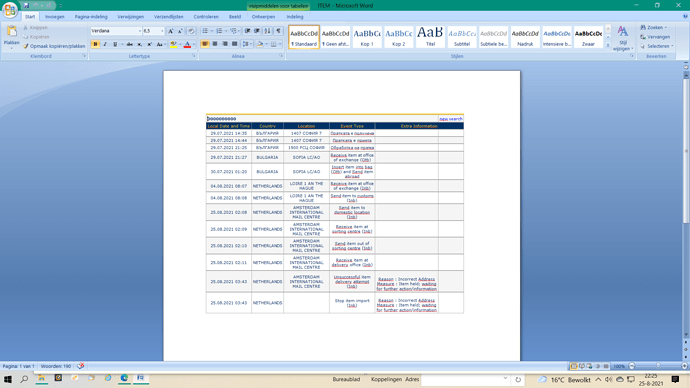Click the Opmaak kopiëren/plakken format painter

pos(54,46)
